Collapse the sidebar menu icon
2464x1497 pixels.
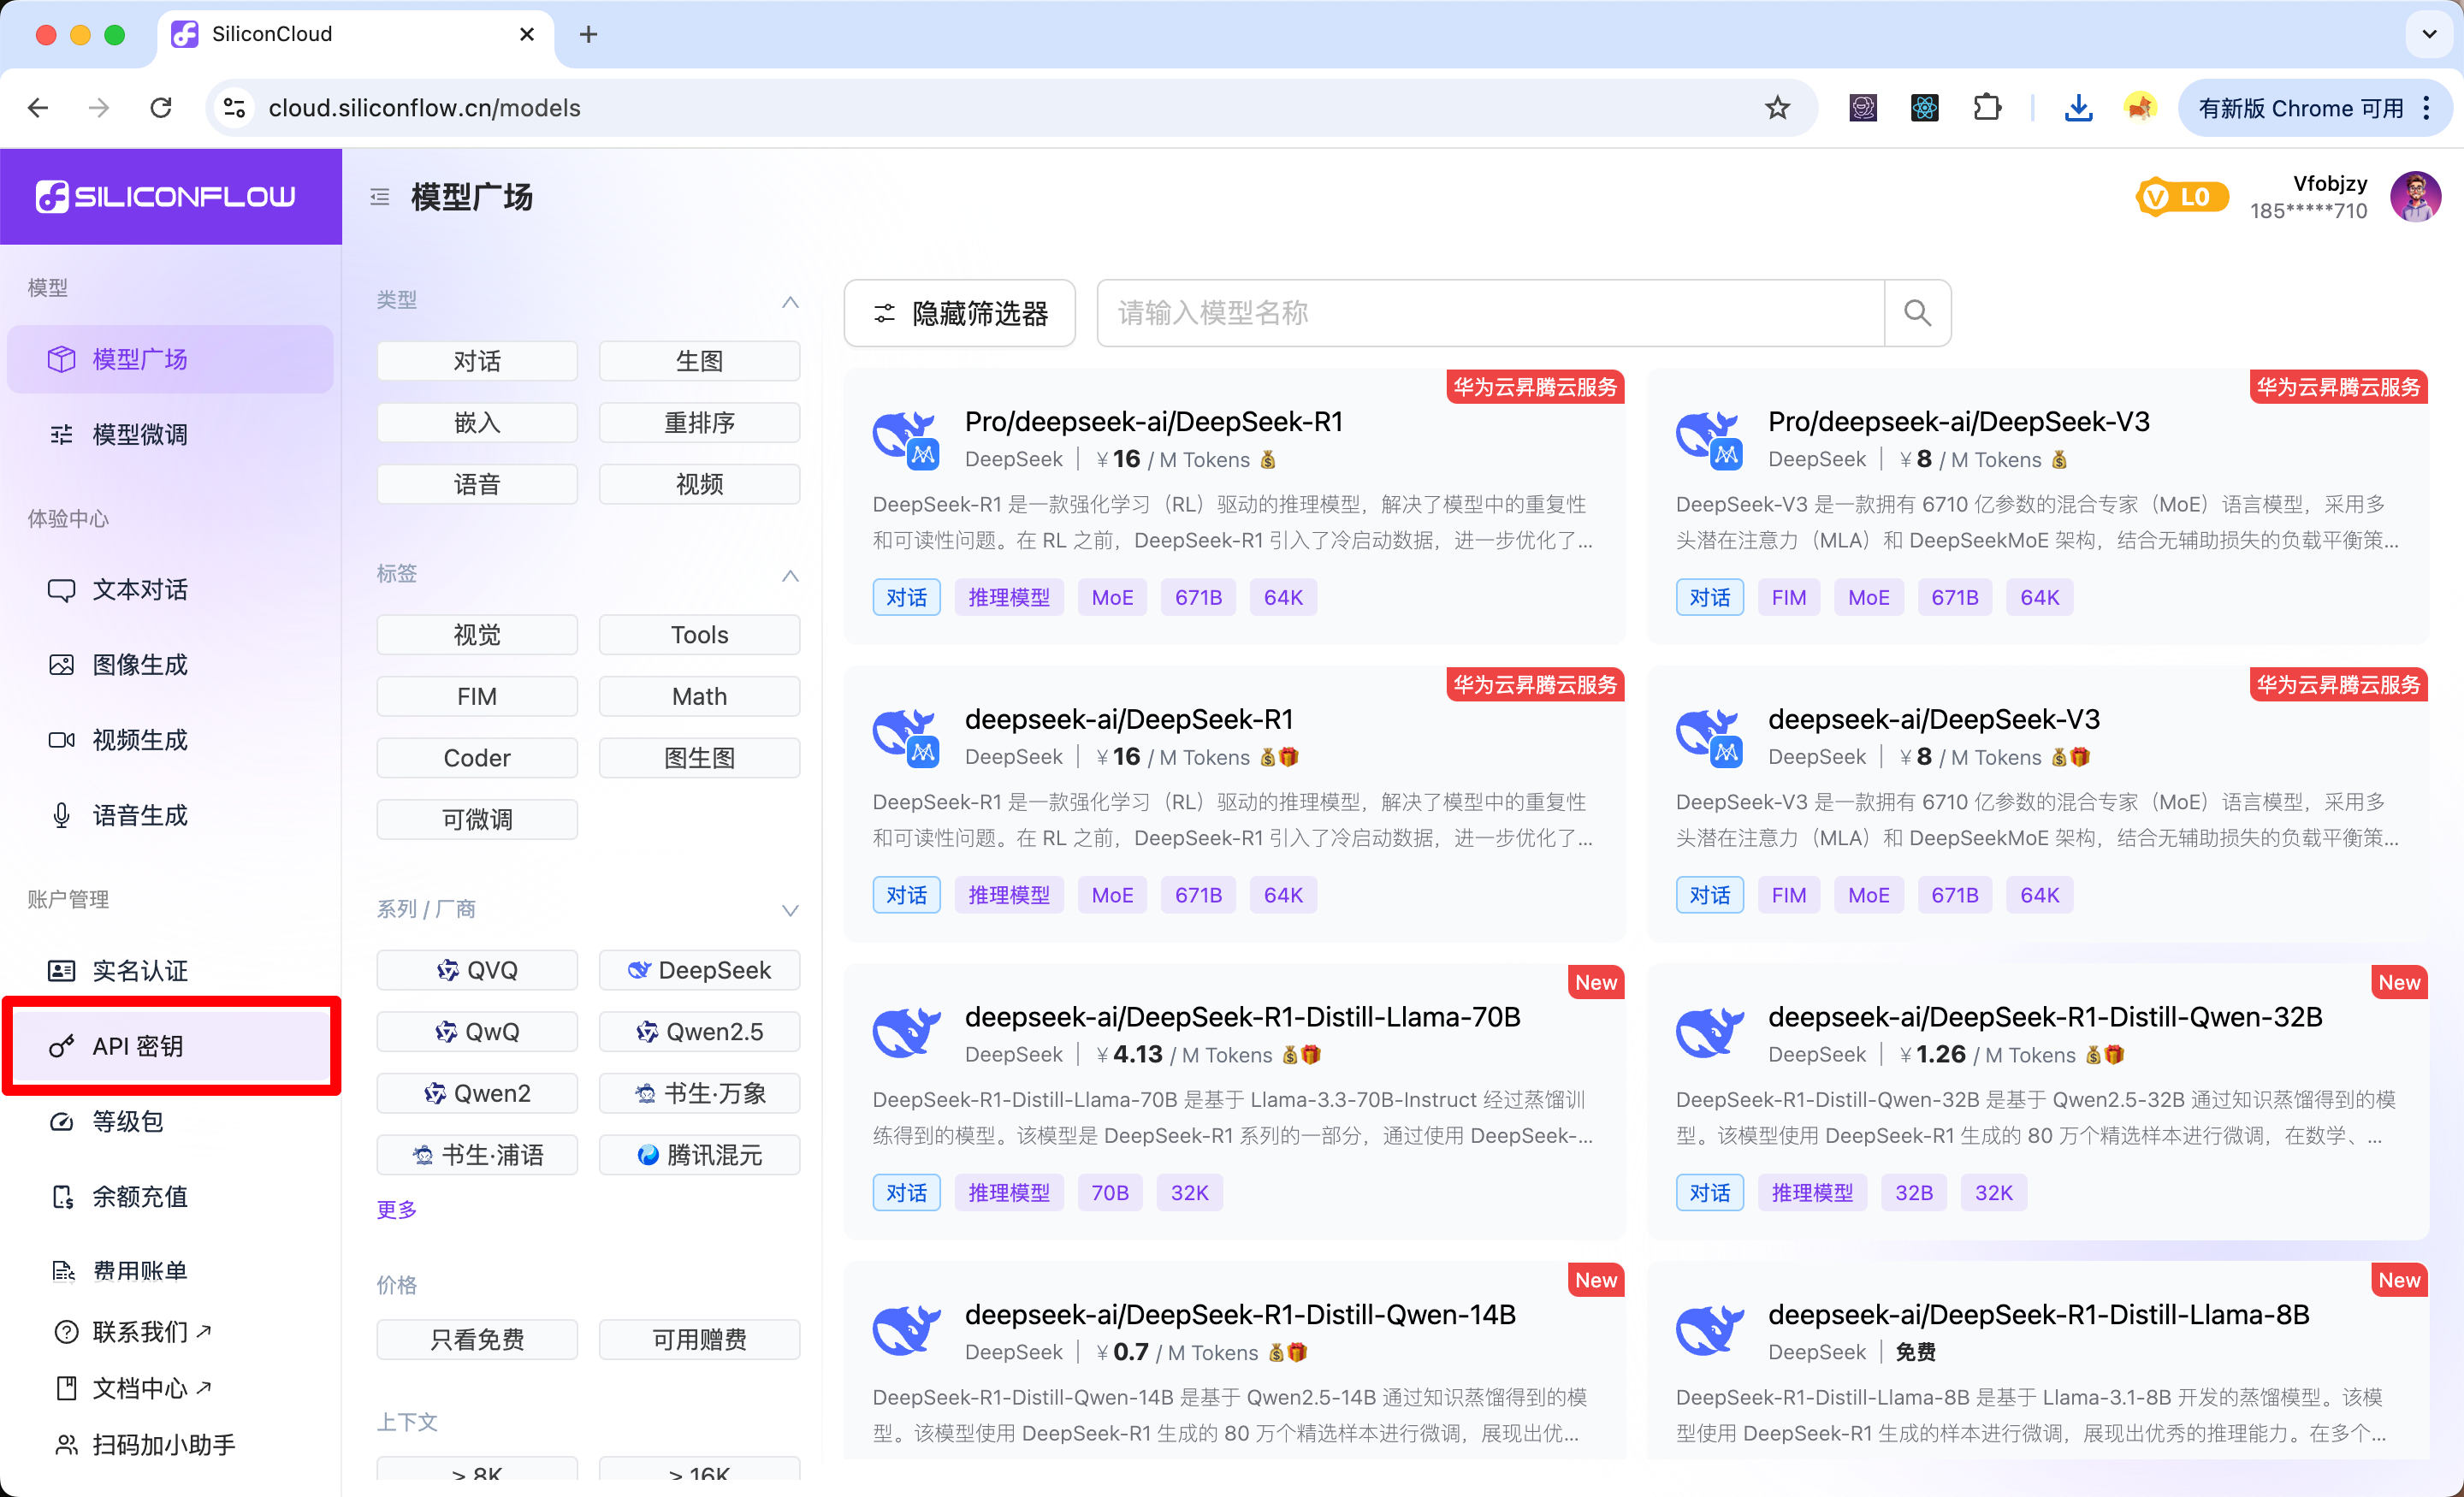tap(380, 197)
